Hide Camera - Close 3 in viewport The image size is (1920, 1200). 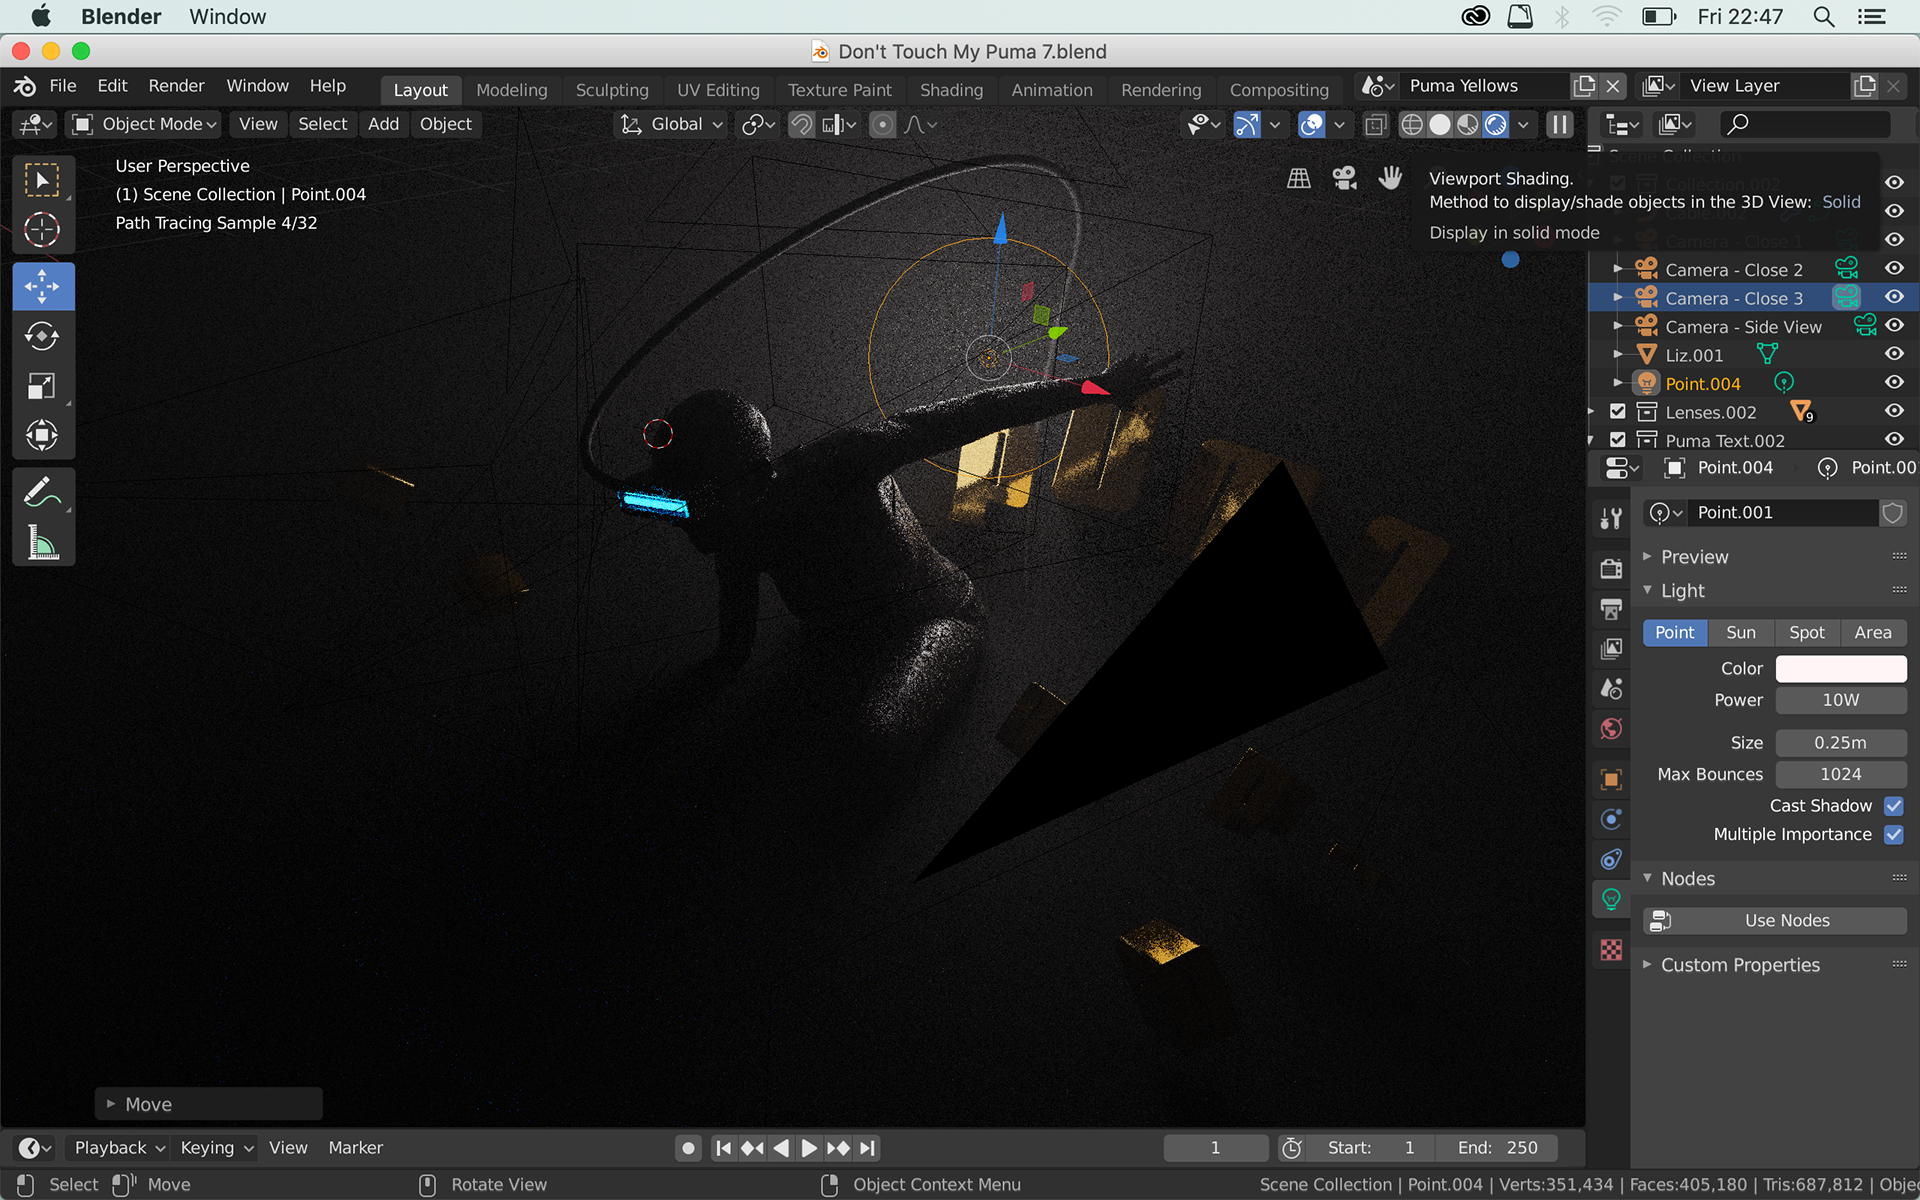point(1894,297)
